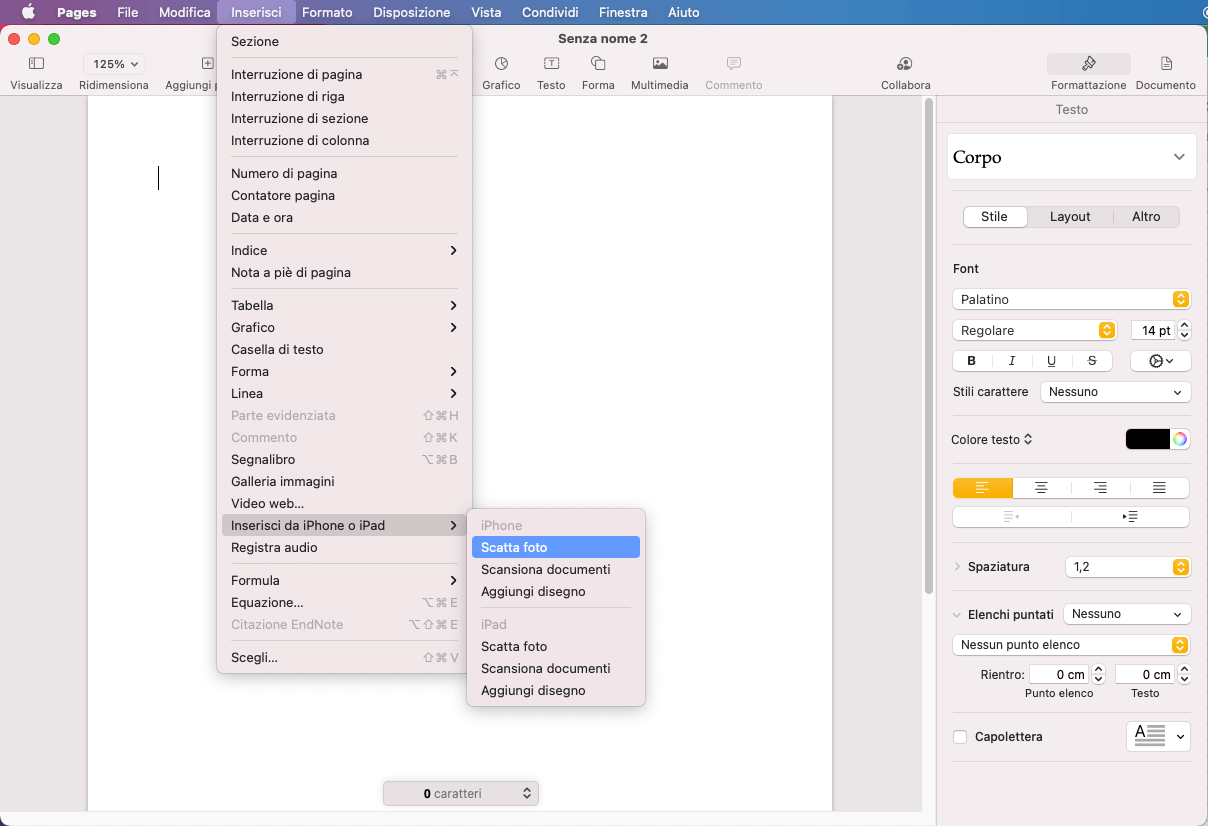This screenshot has height=826, width=1208.
Task: Expand the Spaziatura disclosure triangle
Action: point(957,567)
